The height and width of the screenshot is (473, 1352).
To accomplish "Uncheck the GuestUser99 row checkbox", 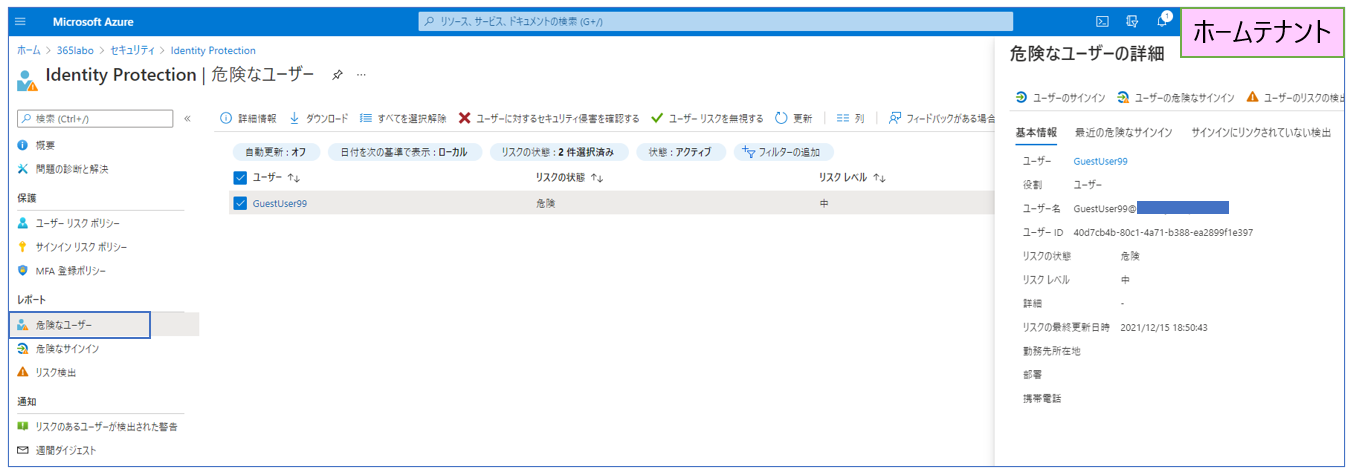I will tap(239, 203).
